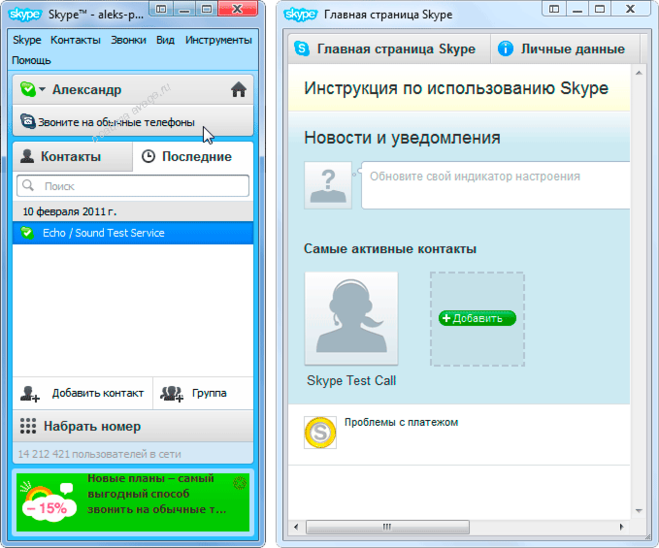Click the green online status icon
The width and height of the screenshot is (659, 548).
click(28, 89)
